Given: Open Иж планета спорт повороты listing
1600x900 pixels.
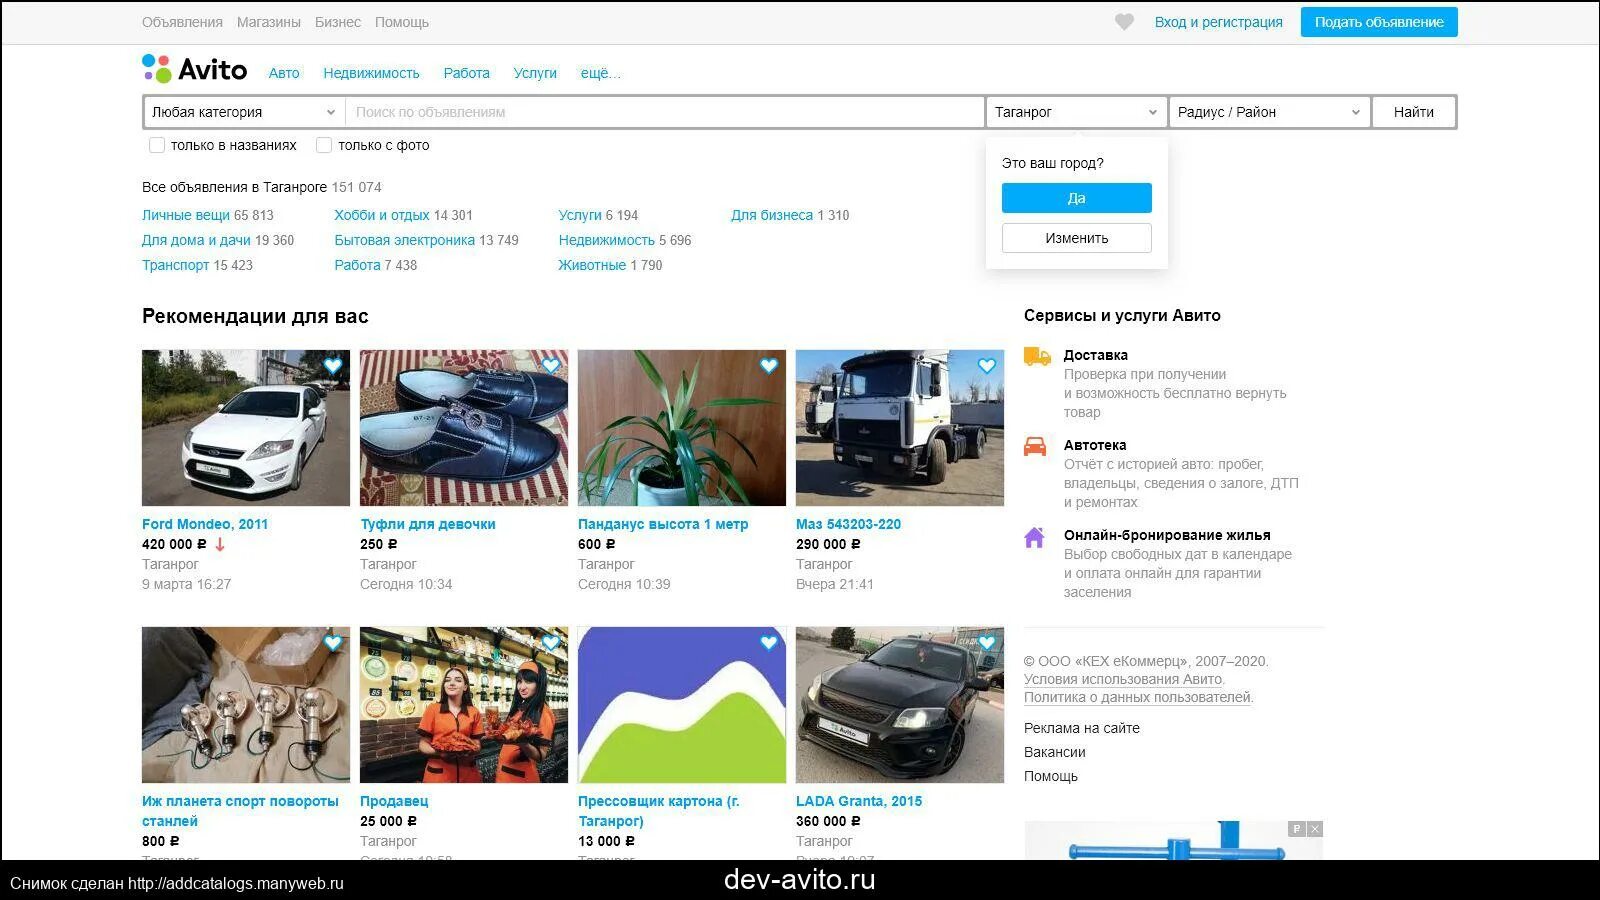Looking at the screenshot, I should (x=240, y=811).
